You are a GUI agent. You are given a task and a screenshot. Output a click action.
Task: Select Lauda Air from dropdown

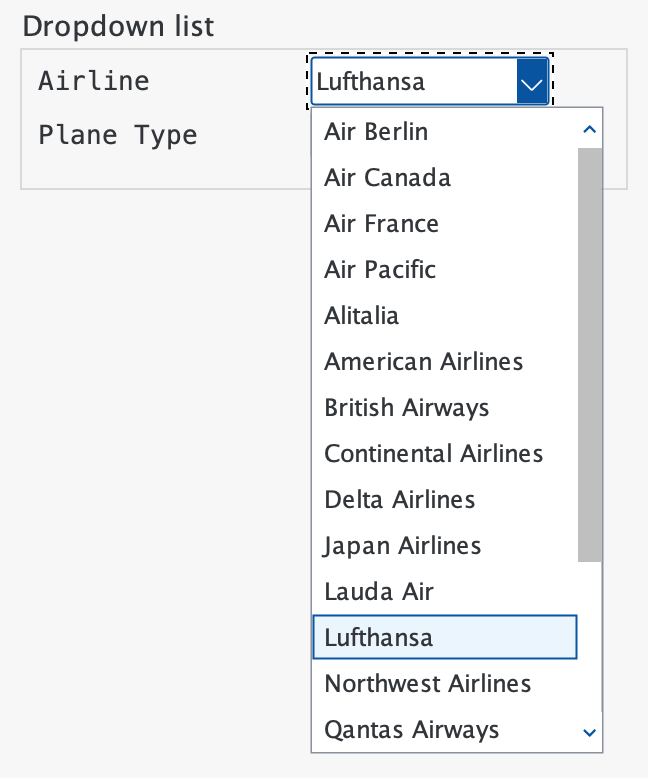point(379,592)
